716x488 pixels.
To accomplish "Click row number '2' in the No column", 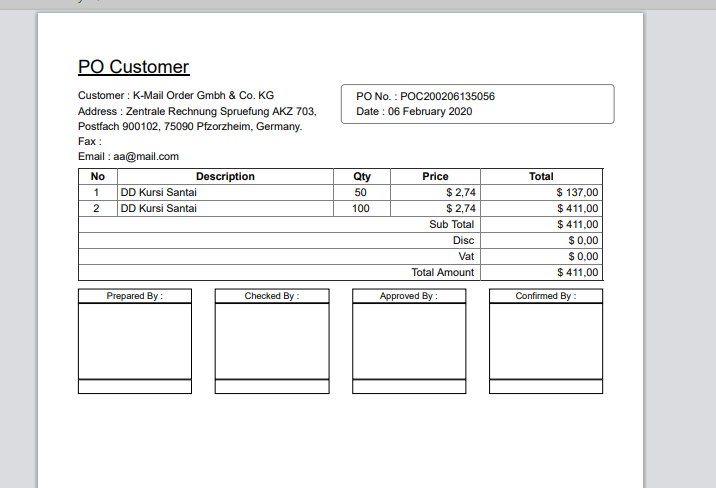I will tap(96, 209).
